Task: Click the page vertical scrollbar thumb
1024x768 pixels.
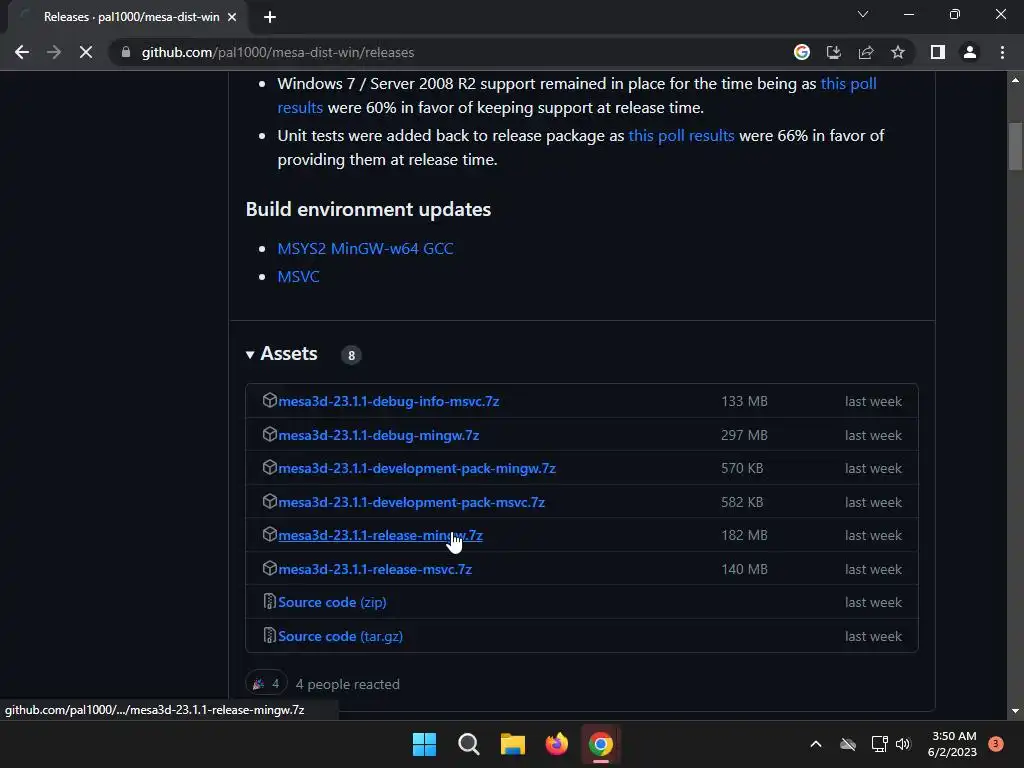Action: click(x=1016, y=146)
